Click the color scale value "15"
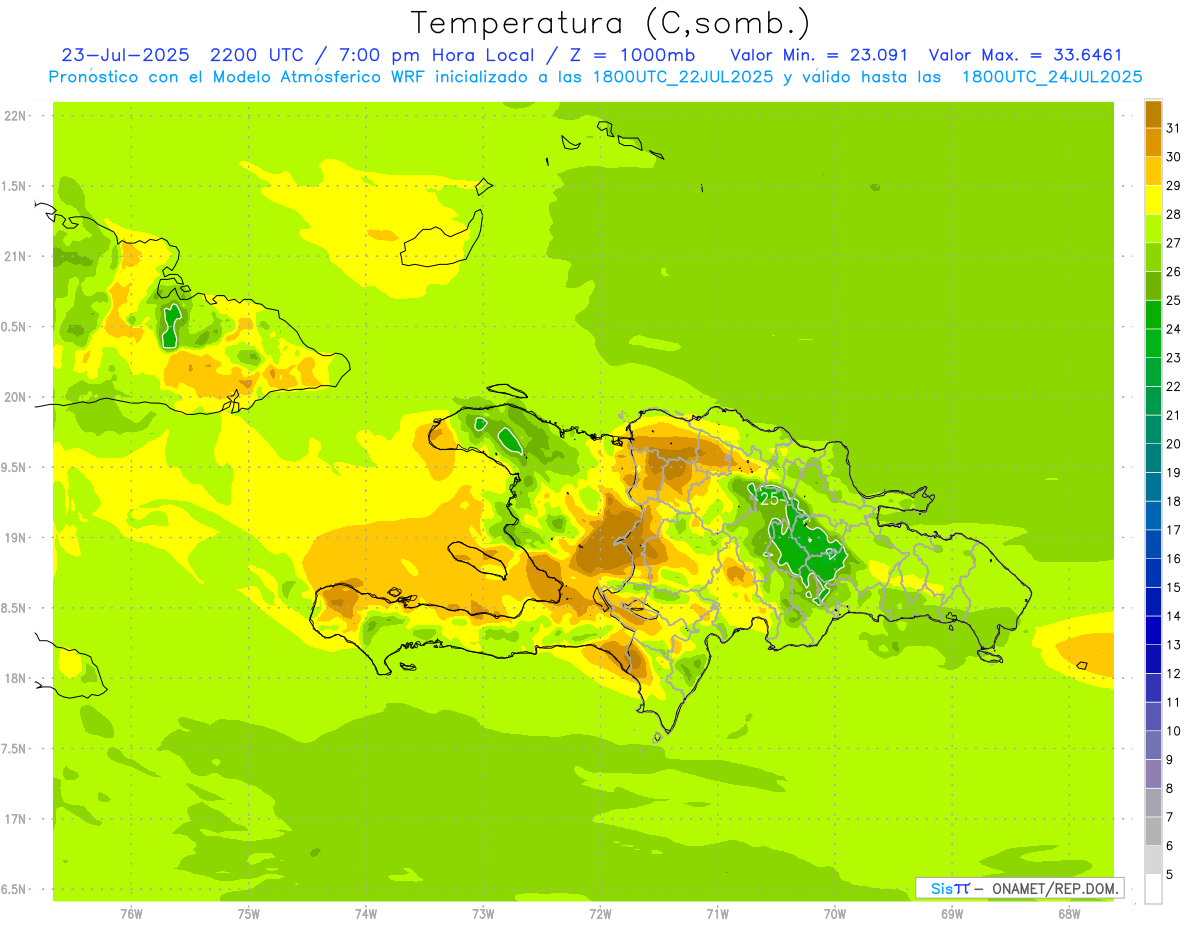1200x927 pixels. pos(1173,588)
